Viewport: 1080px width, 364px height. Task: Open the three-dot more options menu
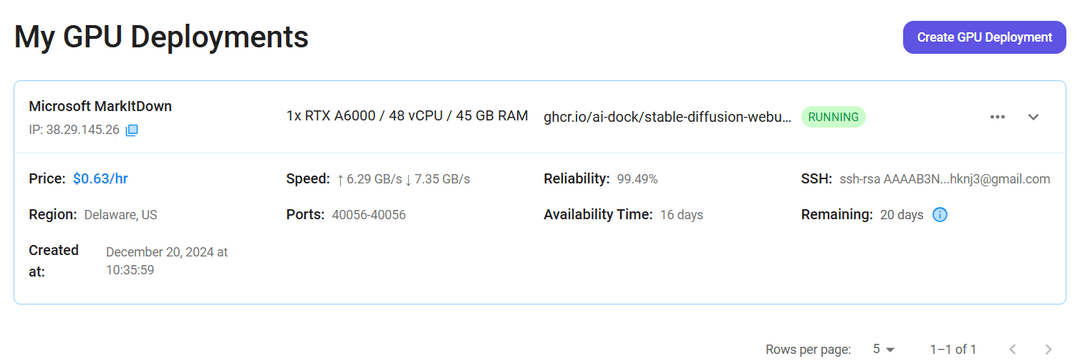pos(997,117)
